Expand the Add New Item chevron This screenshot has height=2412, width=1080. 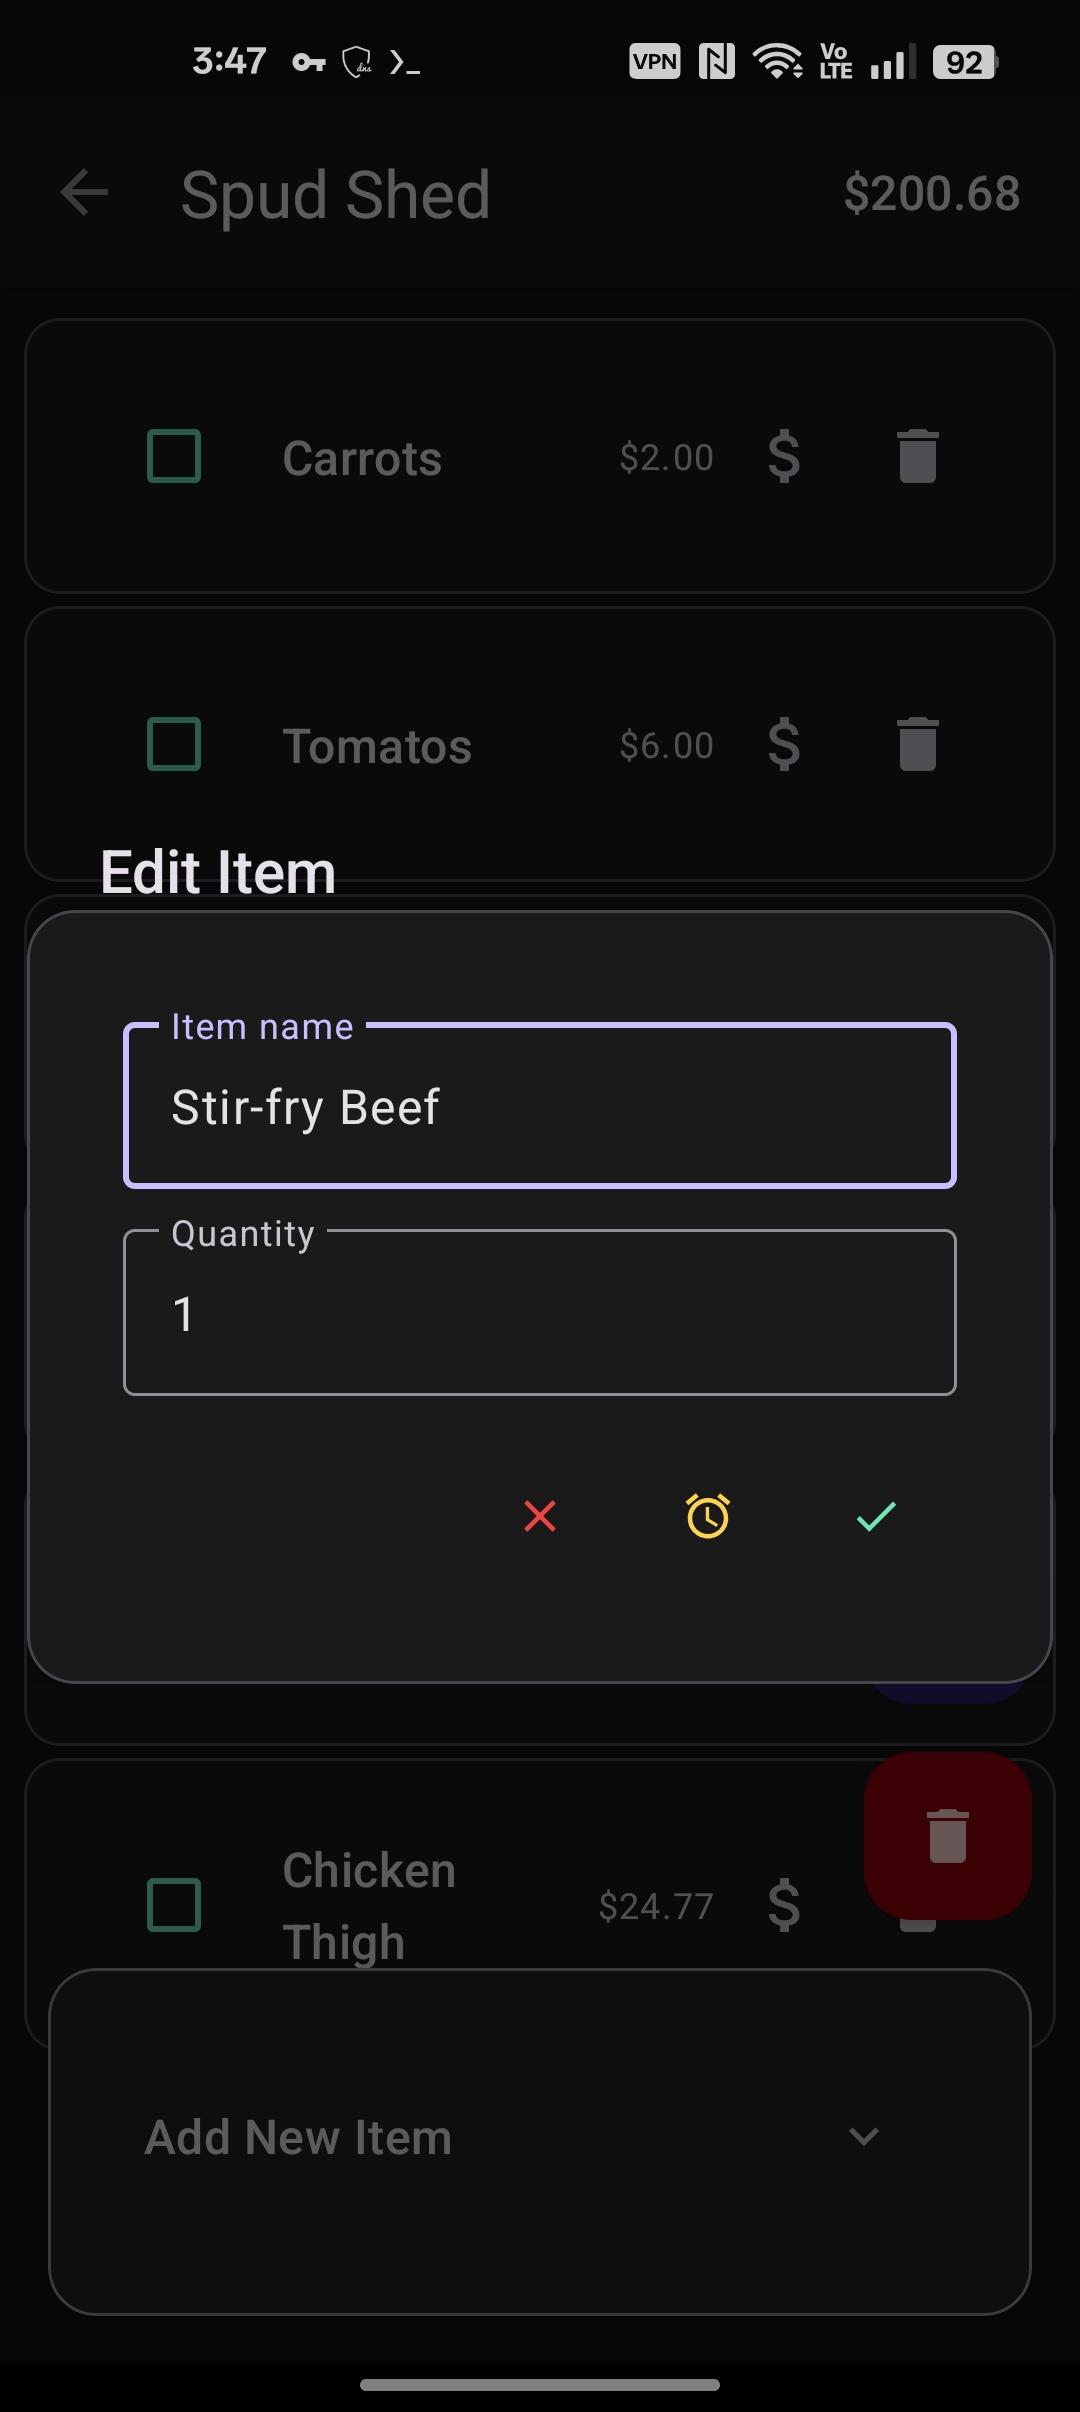(863, 2137)
